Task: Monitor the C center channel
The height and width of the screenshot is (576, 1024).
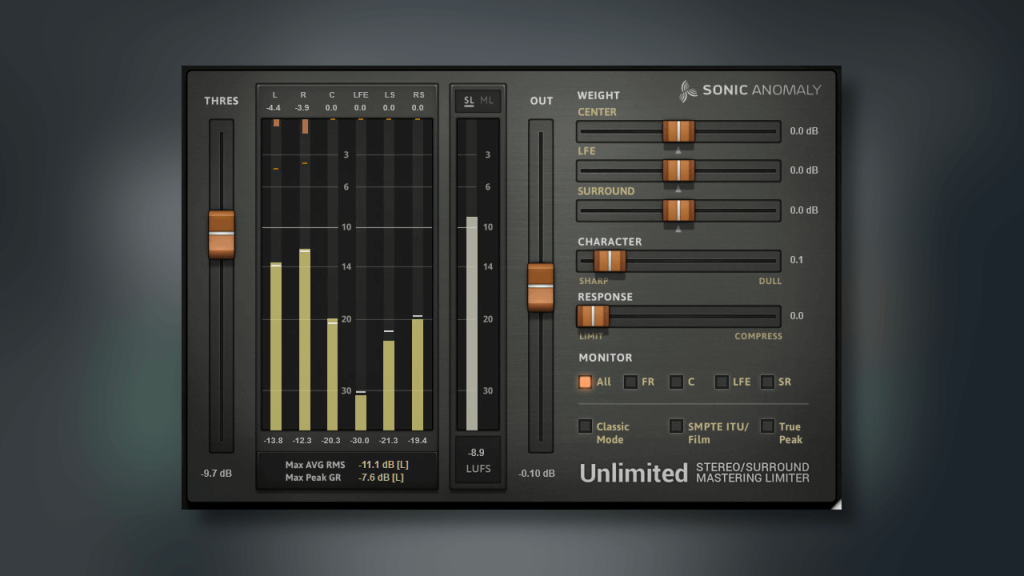Action: point(676,382)
